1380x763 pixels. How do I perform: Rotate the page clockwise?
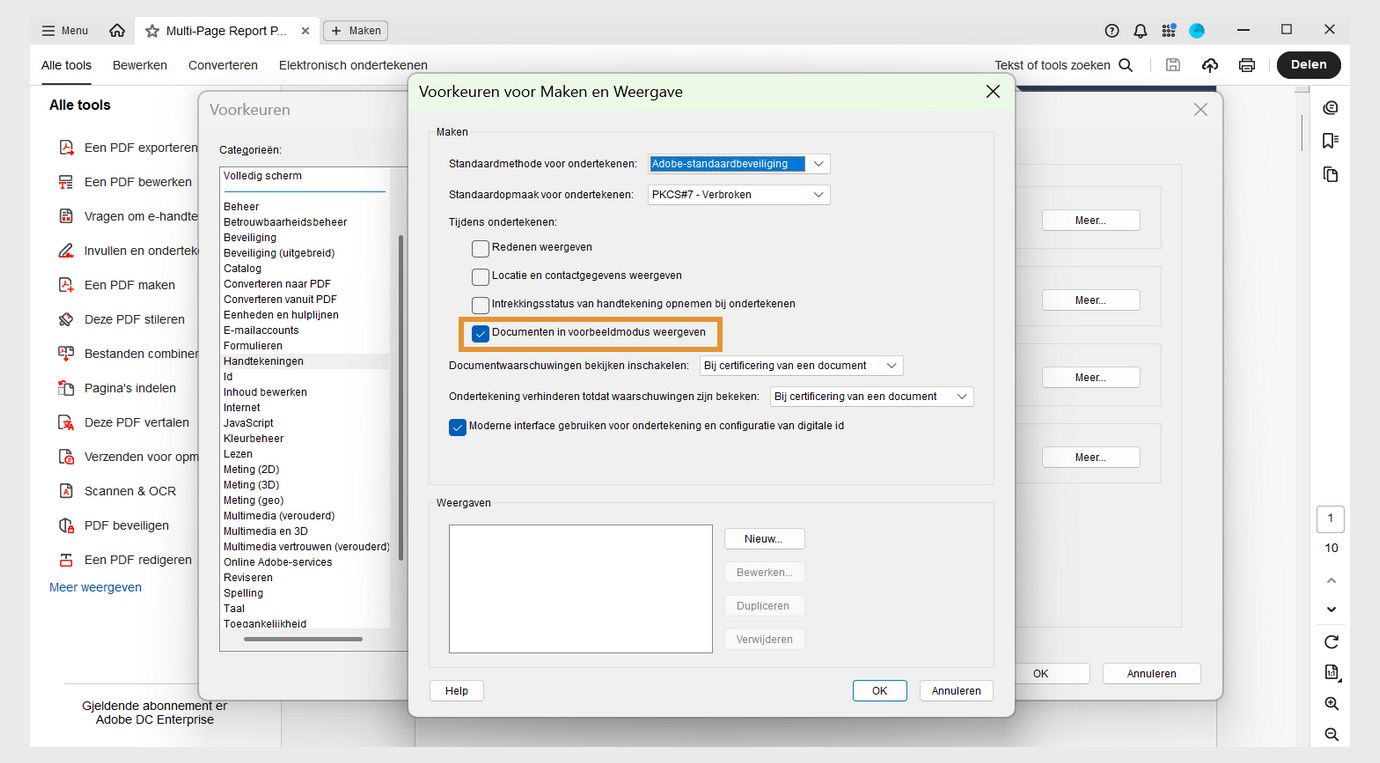tap(1331, 642)
